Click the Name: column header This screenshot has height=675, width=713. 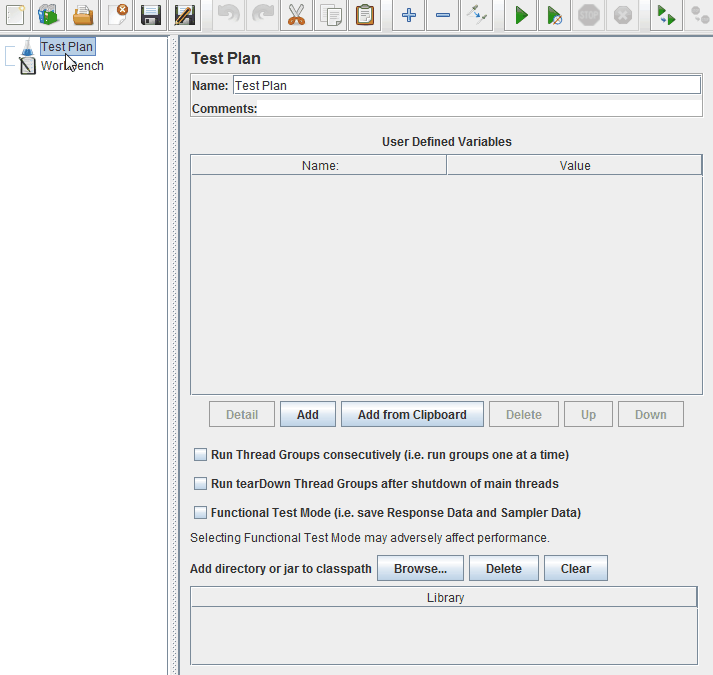tap(318, 165)
